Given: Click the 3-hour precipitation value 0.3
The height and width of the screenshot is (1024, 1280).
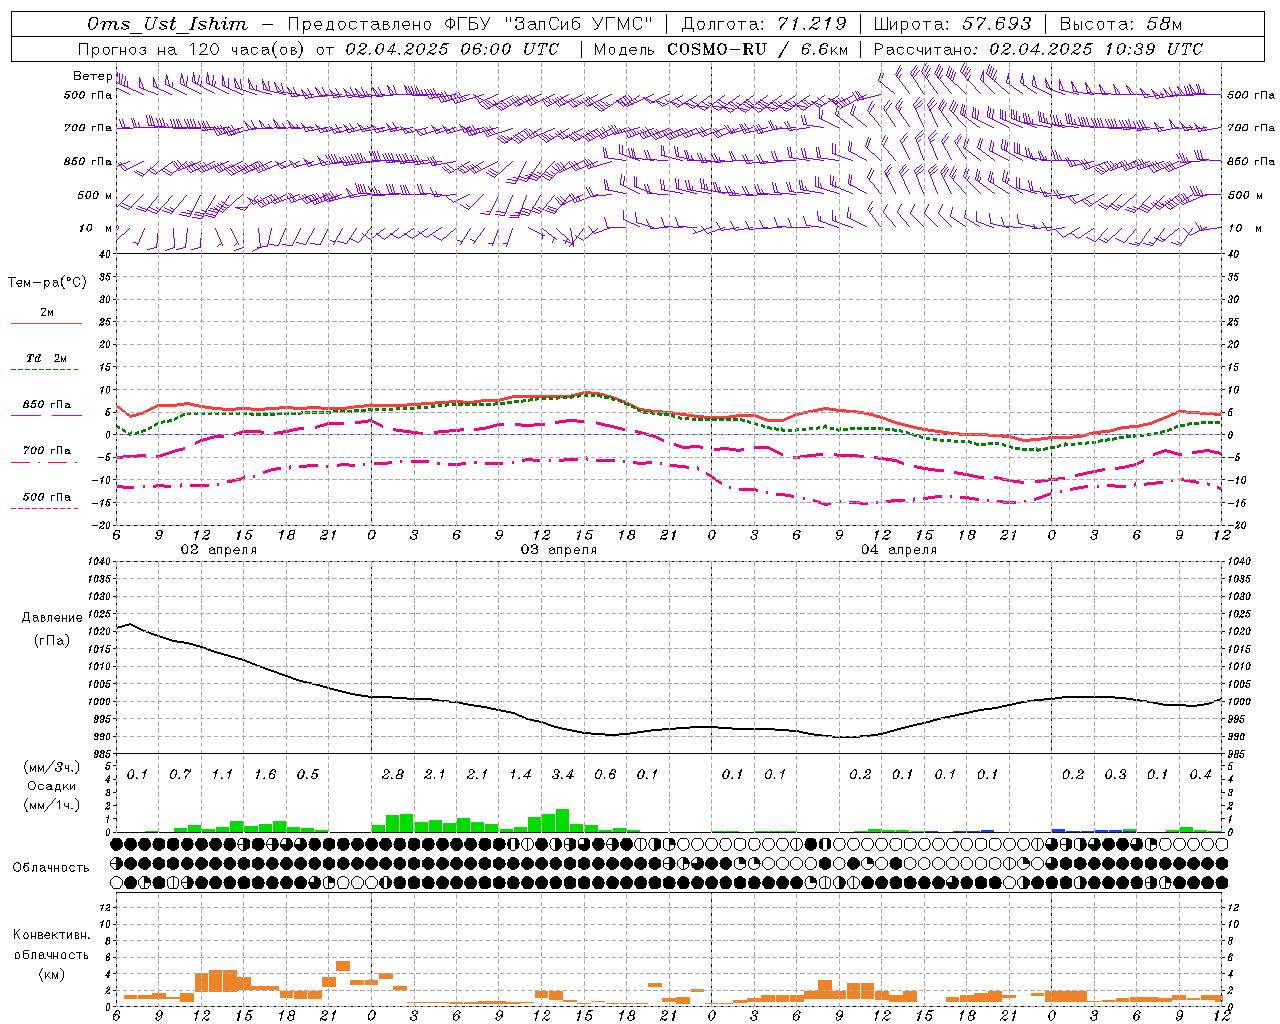Looking at the screenshot, I should pyautogui.click(x=1115, y=774).
